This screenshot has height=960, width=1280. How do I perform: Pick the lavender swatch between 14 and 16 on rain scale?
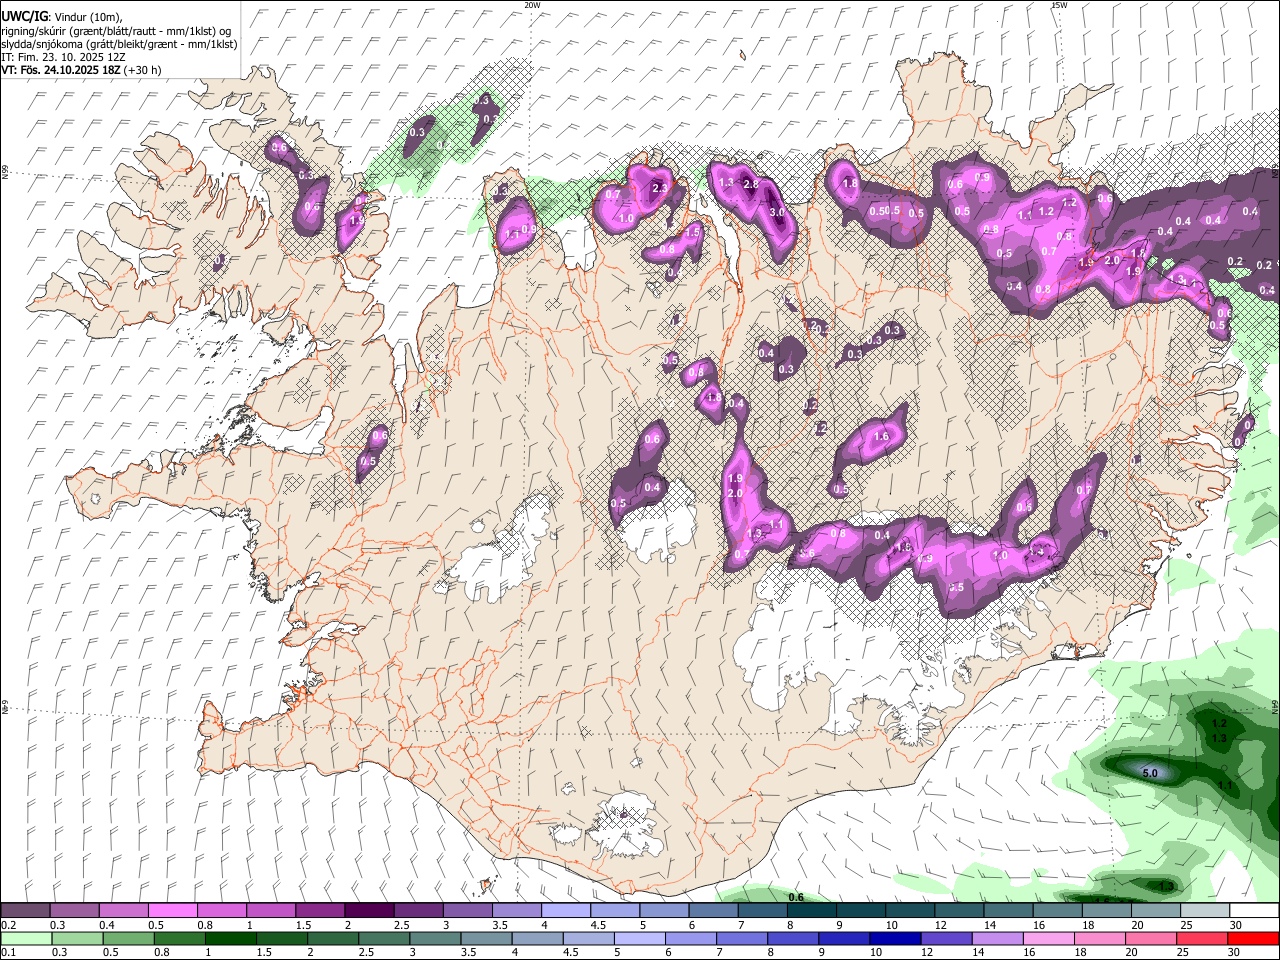click(x=998, y=938)
